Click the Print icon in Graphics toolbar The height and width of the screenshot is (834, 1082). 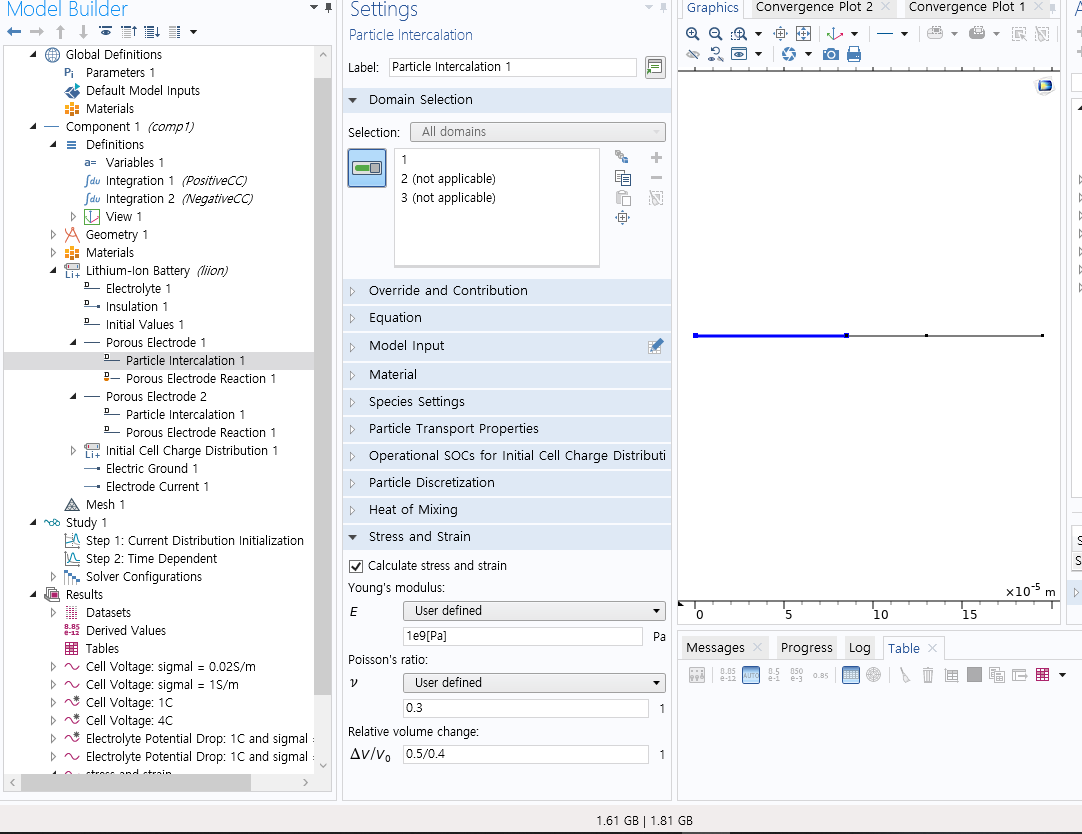point(854,54)
